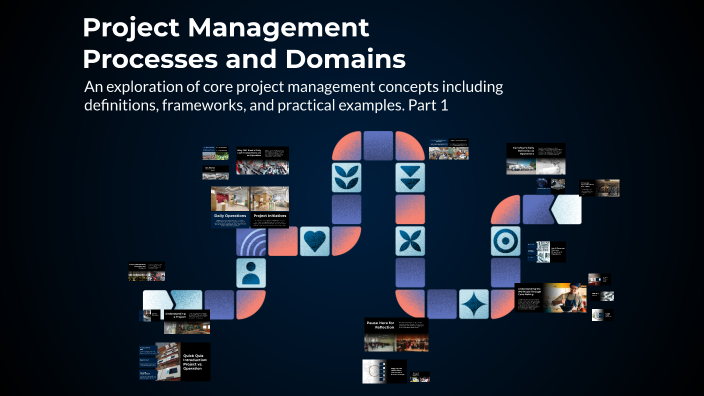Screen dimensions: 704x396
Task: Select the white hexagon end tile
Action: point(566,209)
